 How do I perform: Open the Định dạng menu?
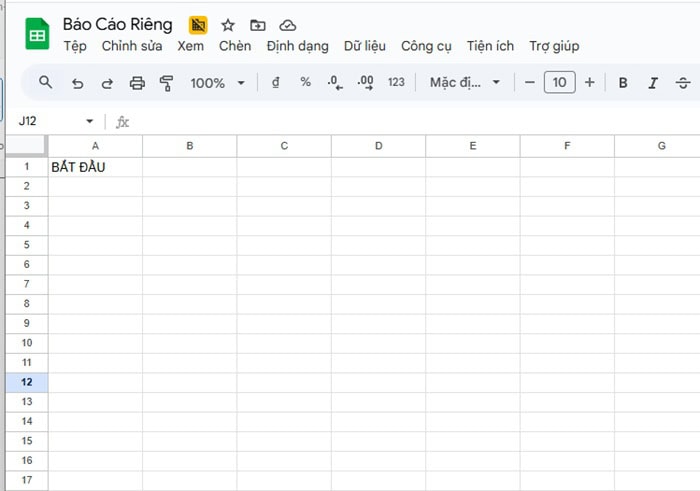click(x=297, y=46)
